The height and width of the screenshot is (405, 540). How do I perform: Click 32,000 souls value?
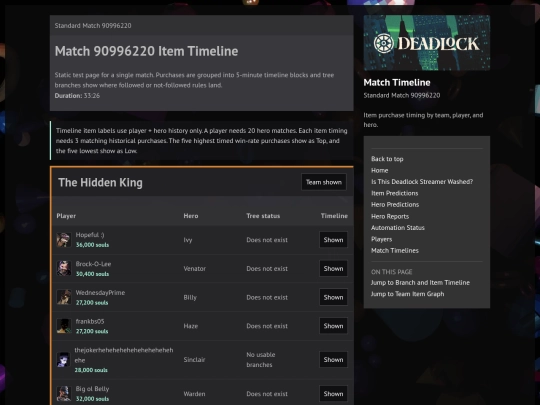[x=92, y=399]
